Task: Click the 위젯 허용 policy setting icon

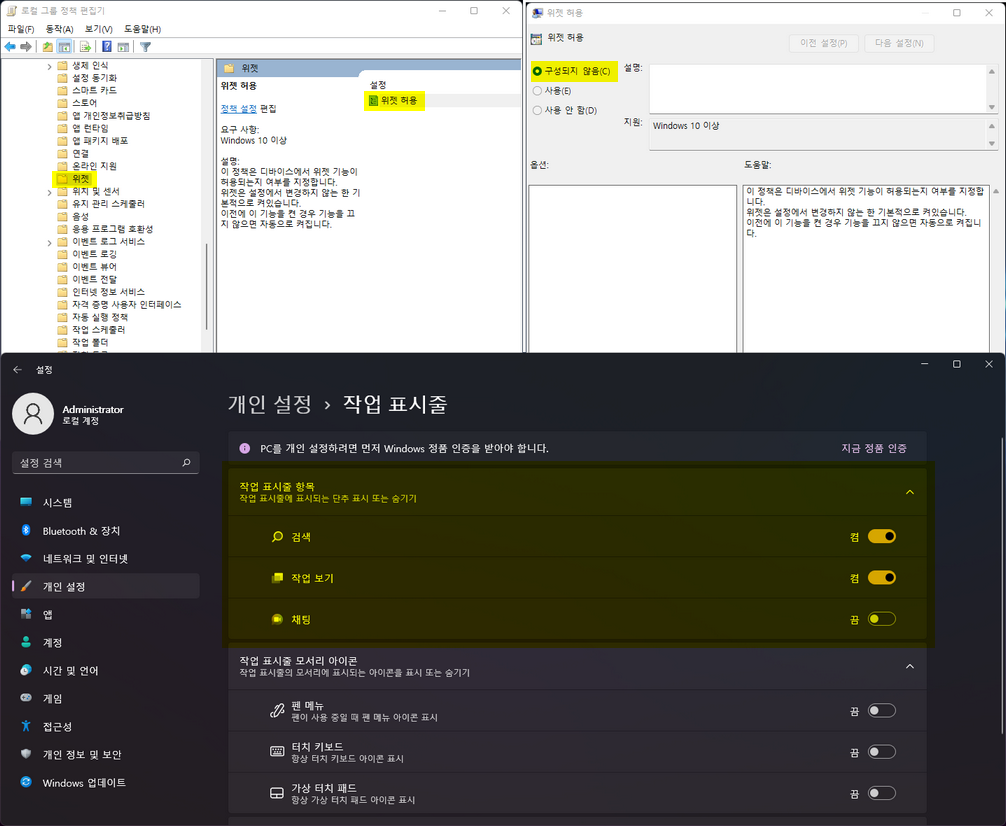Action: click(373, 100)
